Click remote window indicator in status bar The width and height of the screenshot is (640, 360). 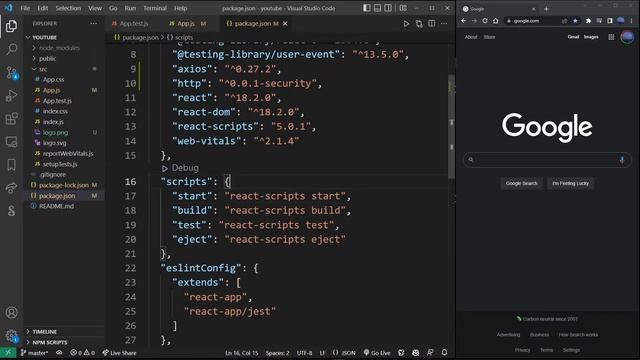tap(8, 353)
